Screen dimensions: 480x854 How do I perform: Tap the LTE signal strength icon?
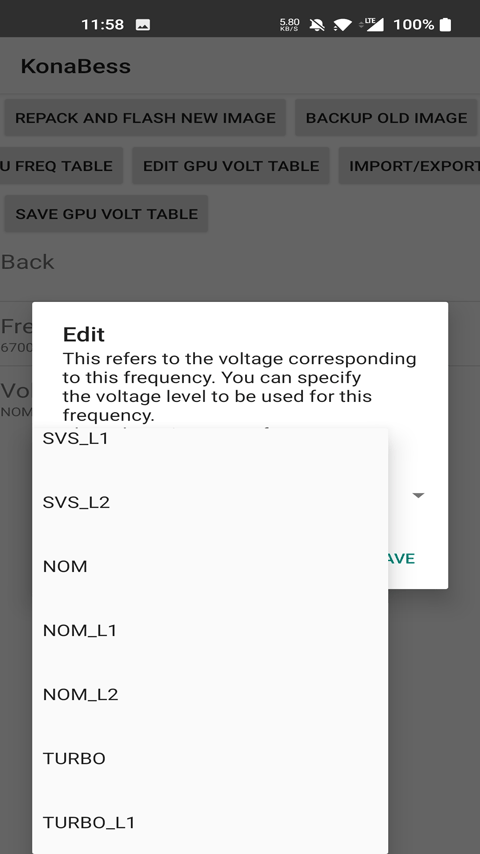[374, 24]
